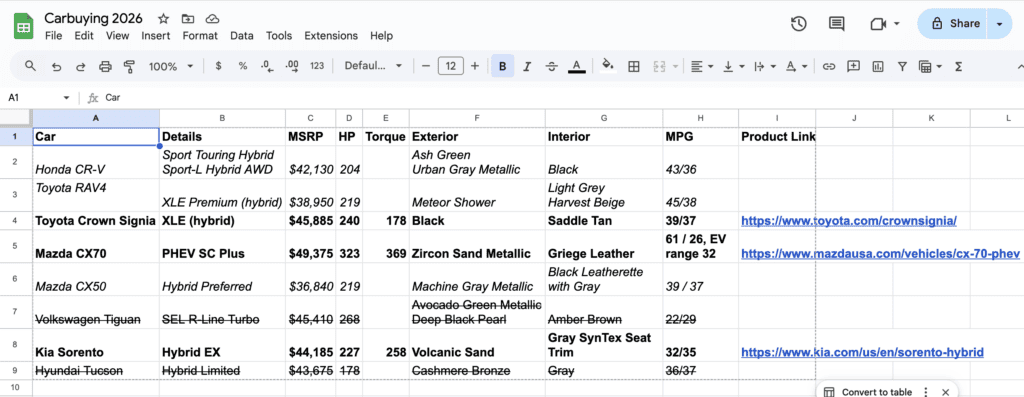Screen dimensions: 1024x397
Task: Open horizontal align dropdown
Action: tap(701, 66)
